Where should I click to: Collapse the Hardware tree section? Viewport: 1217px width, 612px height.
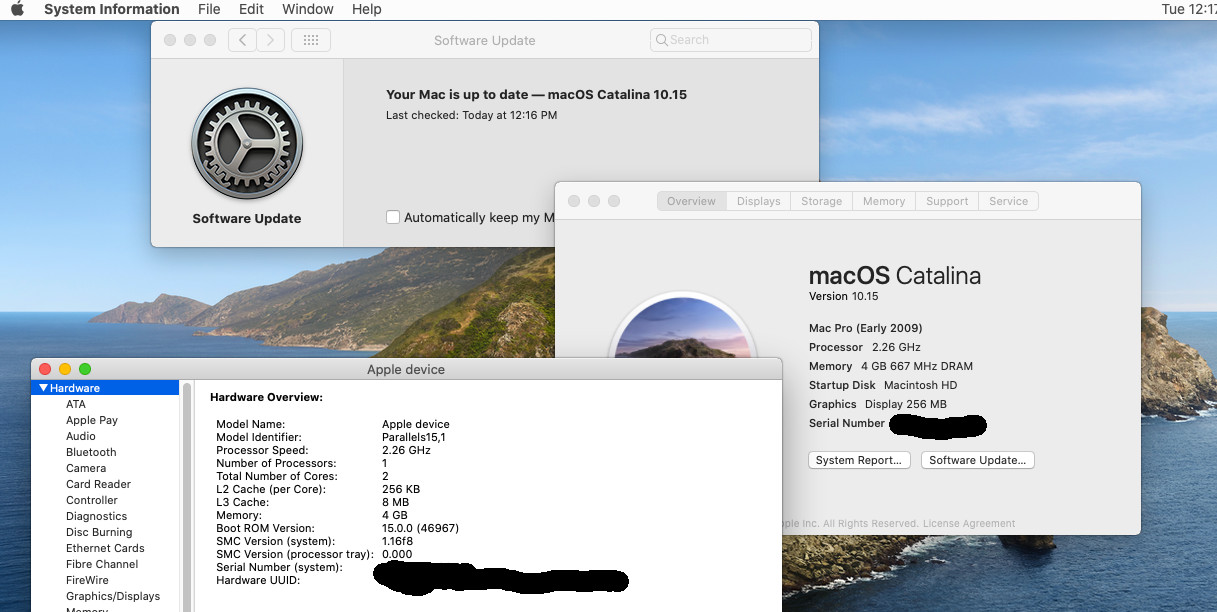(44, 388)
